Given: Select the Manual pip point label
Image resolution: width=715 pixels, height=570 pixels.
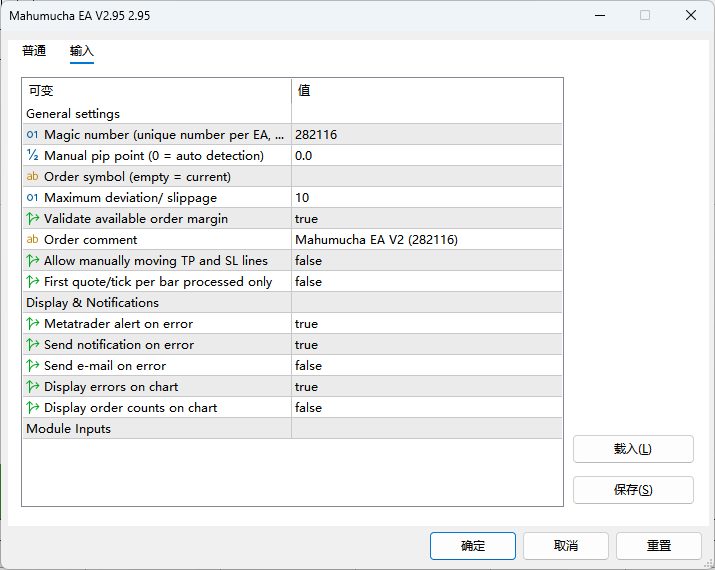Looking at the screenshot, I should [x=154, y=155].
